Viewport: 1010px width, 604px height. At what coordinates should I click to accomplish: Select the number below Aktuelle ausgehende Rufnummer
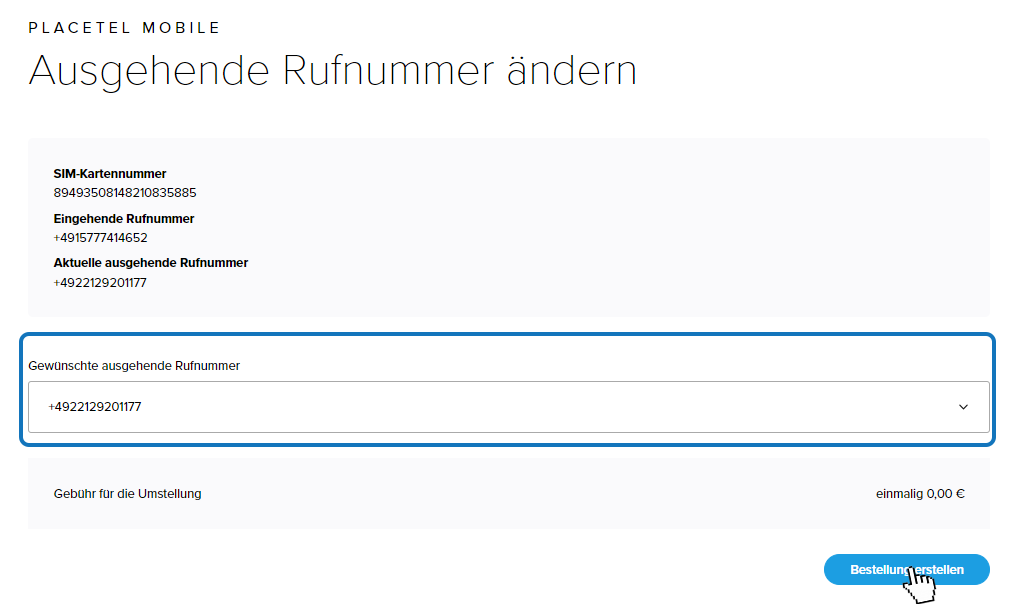click(100, 283)
